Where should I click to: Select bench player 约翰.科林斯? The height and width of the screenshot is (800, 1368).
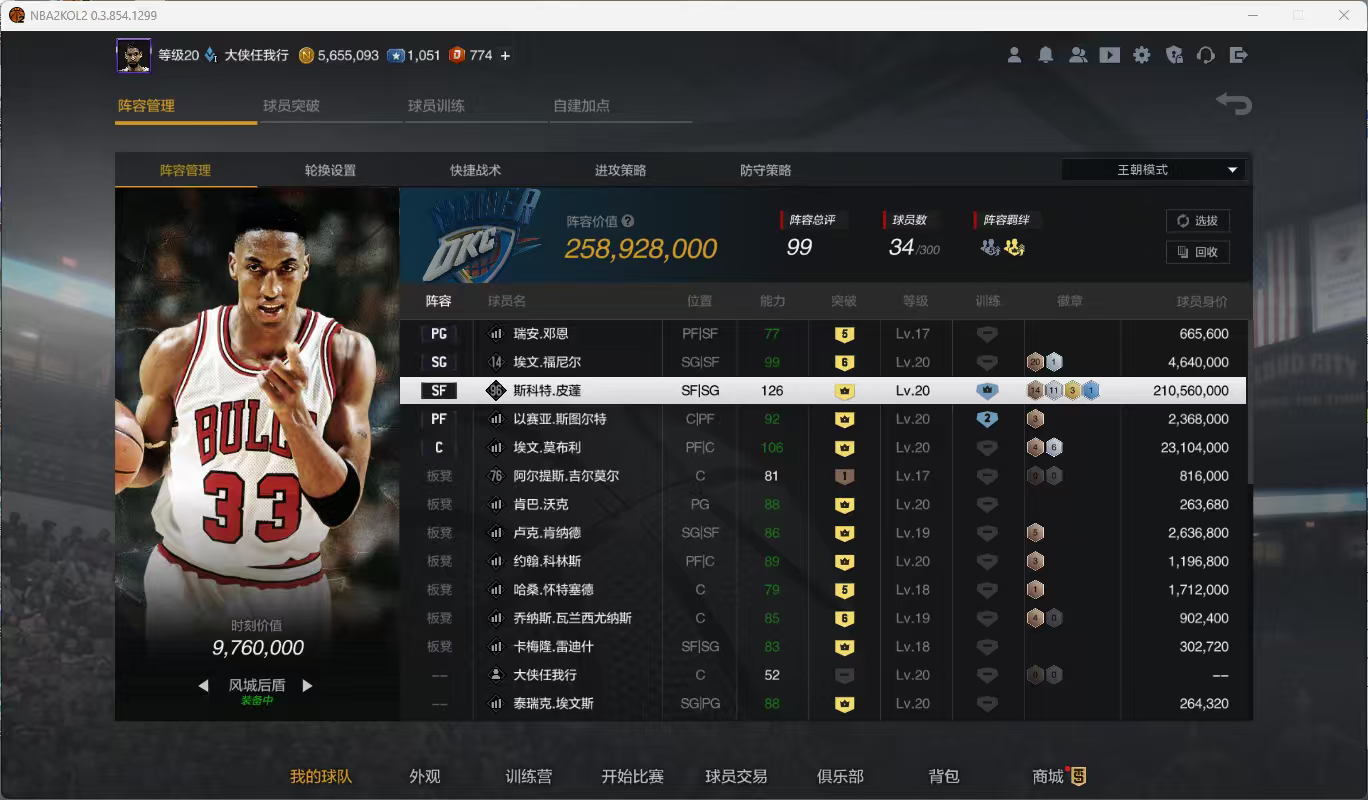(547, 562)
